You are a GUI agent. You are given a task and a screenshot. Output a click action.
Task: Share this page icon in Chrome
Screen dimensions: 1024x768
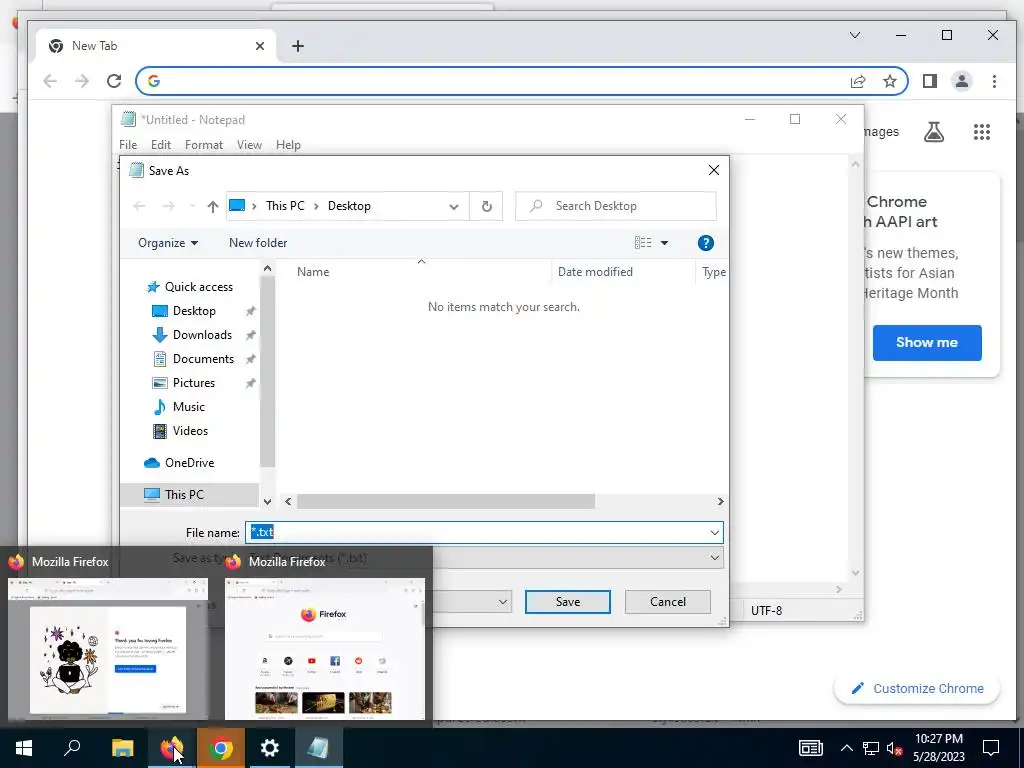pos(858,81)
